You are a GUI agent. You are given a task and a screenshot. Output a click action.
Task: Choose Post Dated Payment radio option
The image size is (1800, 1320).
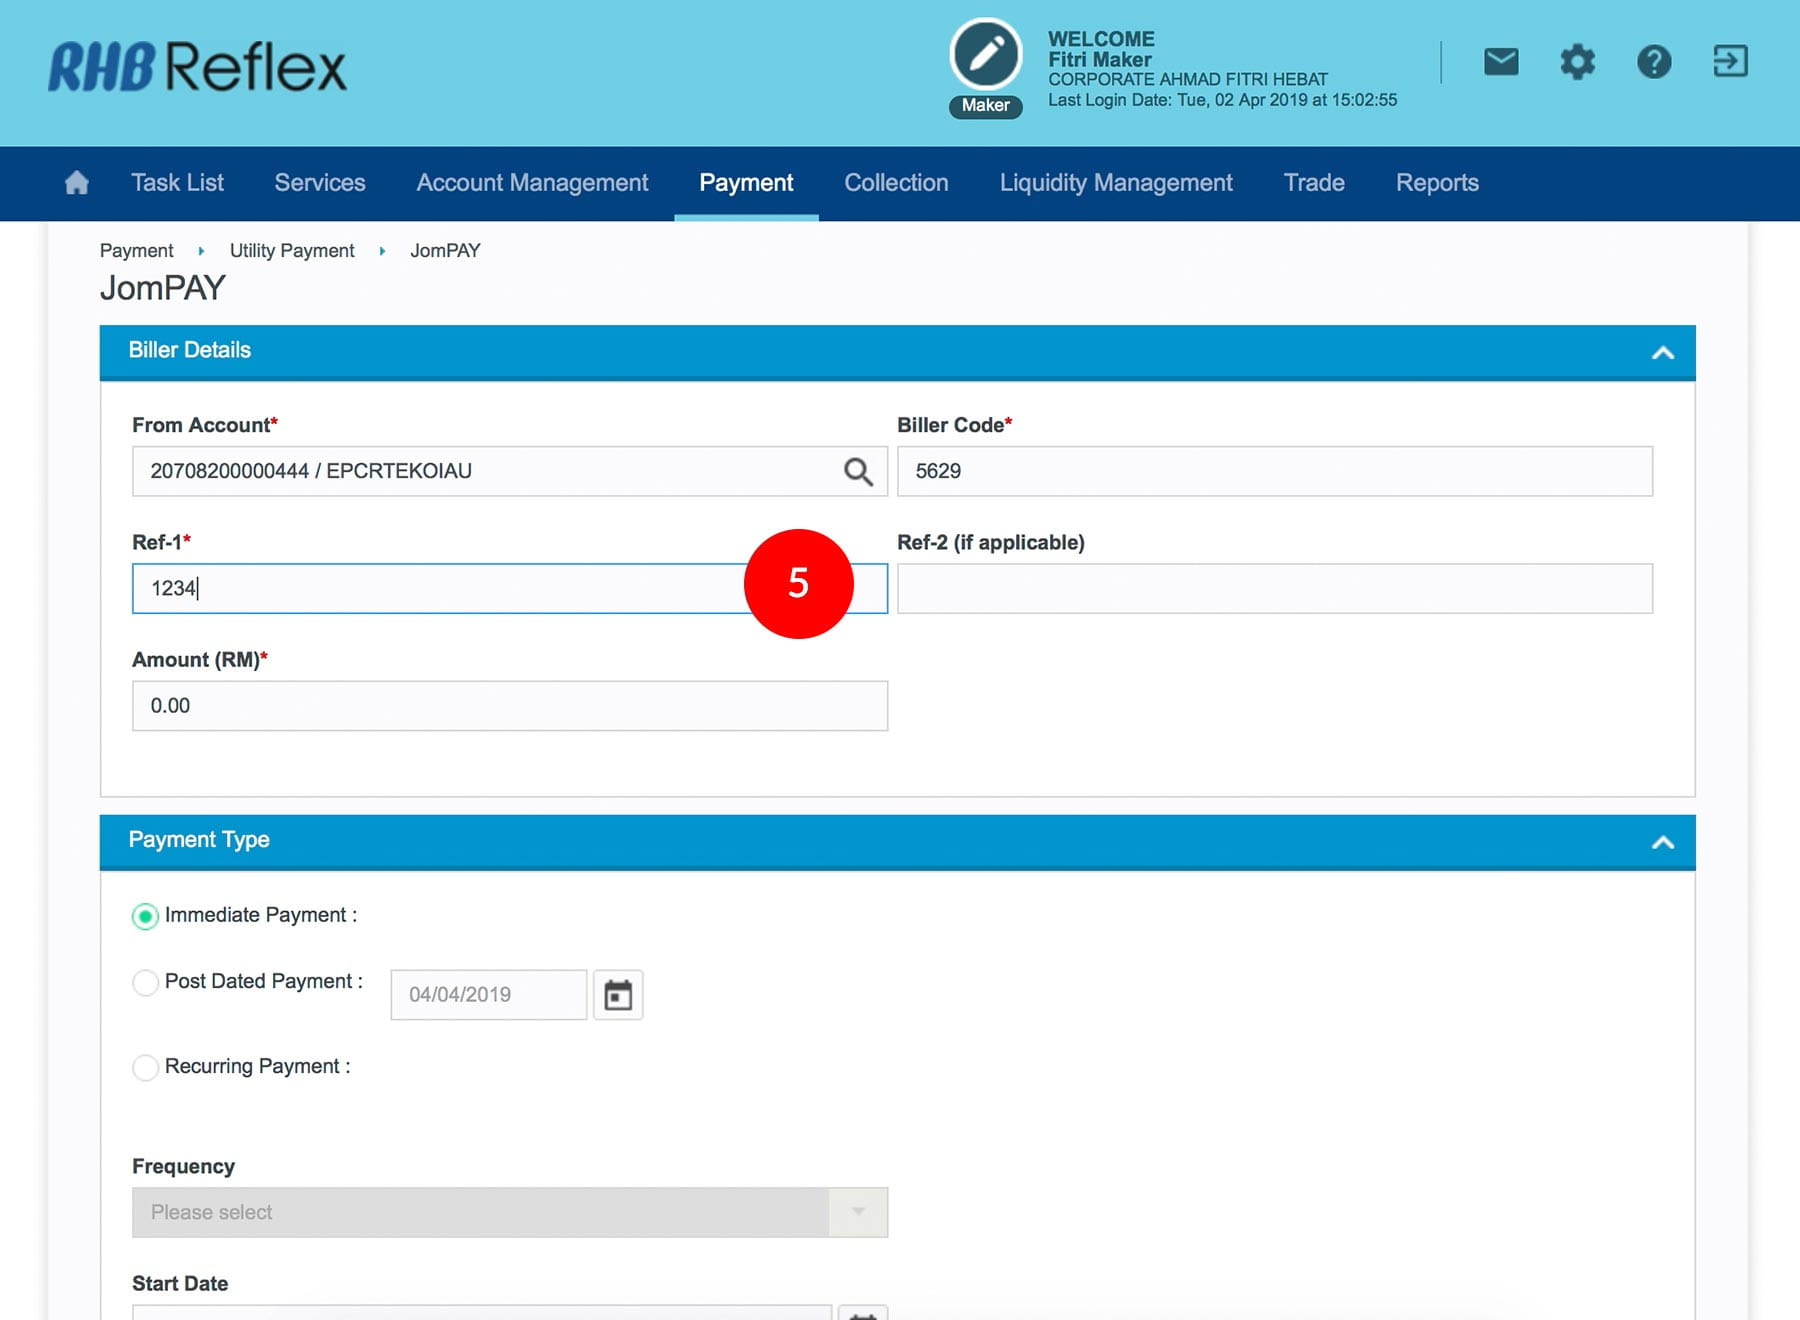(x=146, y=983)
